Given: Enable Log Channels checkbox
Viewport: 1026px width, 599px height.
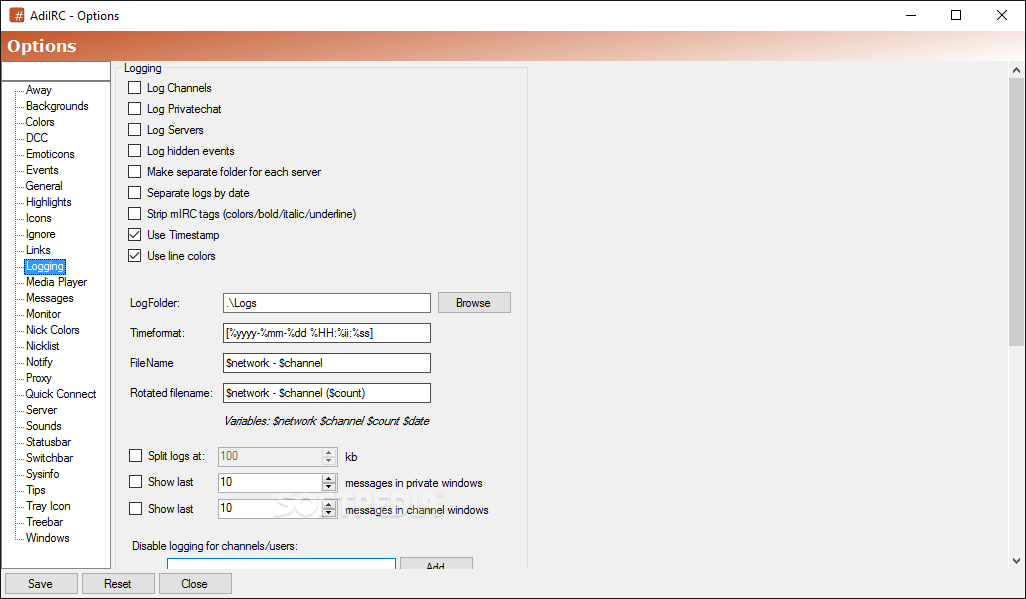Looking at the screenshot, I should tap(135, 88).
